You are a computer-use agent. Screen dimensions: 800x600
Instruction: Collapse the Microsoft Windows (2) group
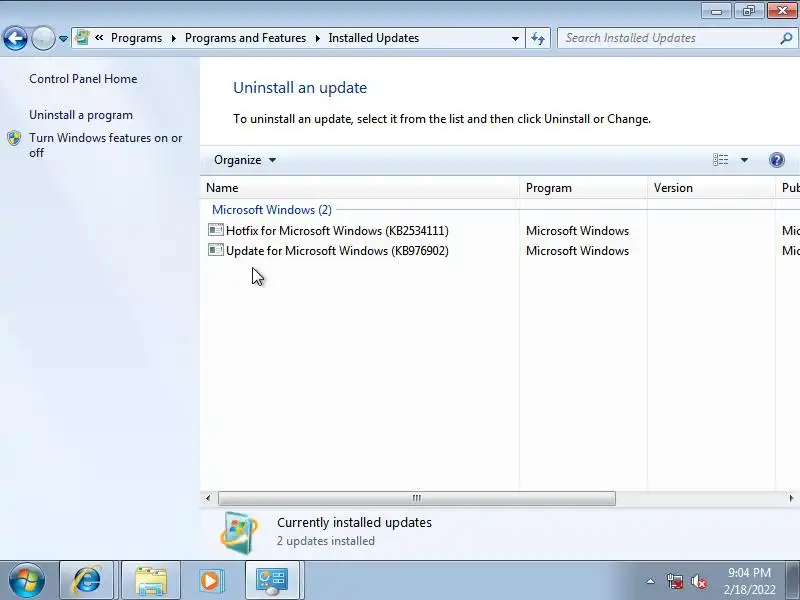271,210
